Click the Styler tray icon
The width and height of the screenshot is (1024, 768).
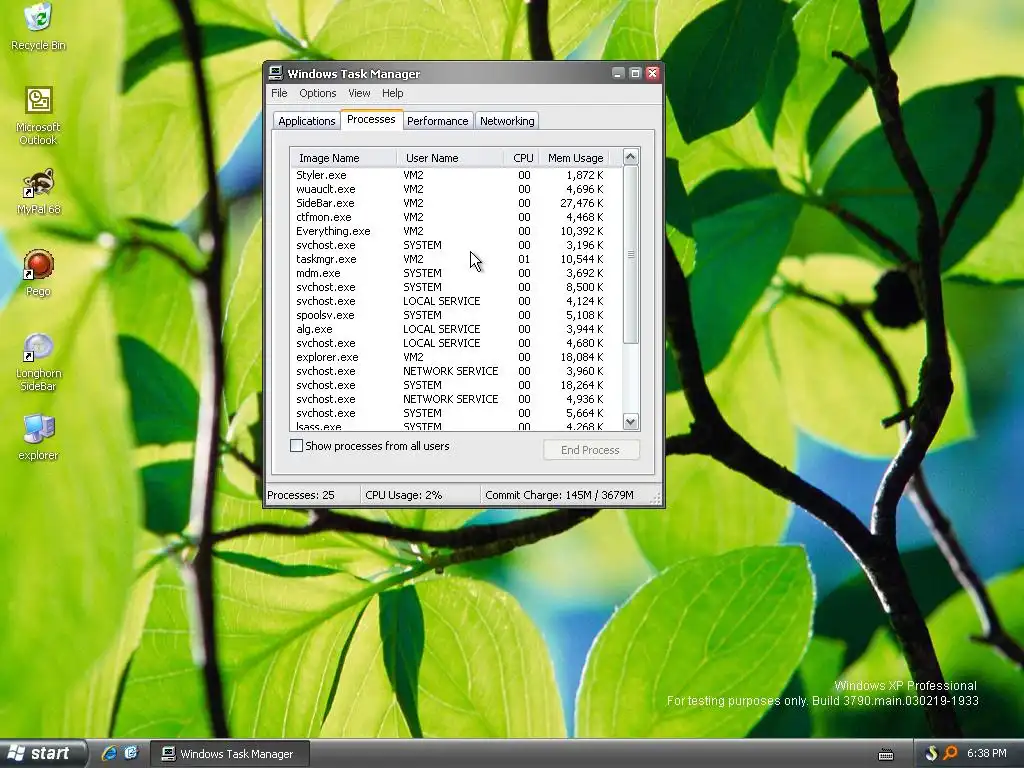click(932, 754)
